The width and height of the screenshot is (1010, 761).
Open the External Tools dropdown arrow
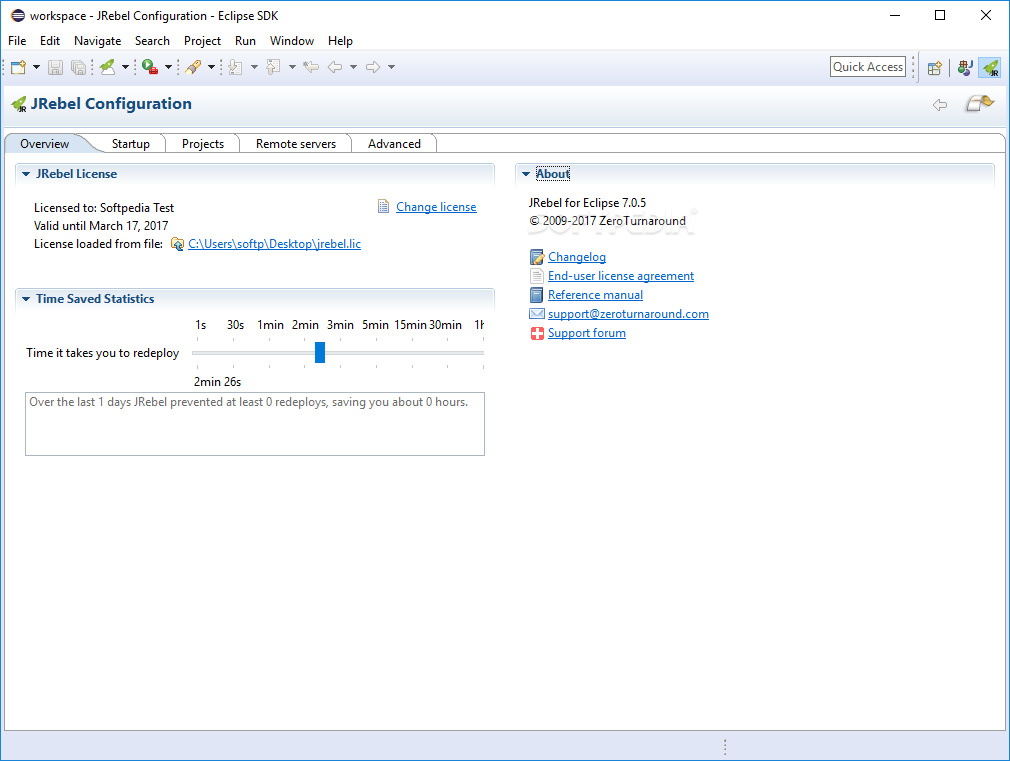click(169, 67)
